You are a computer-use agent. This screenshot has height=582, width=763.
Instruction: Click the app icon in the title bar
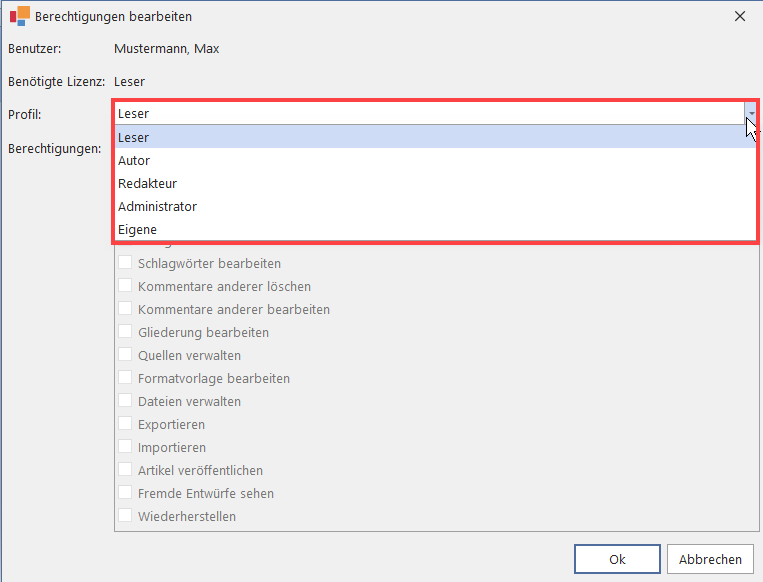click(x=18, y=17)
